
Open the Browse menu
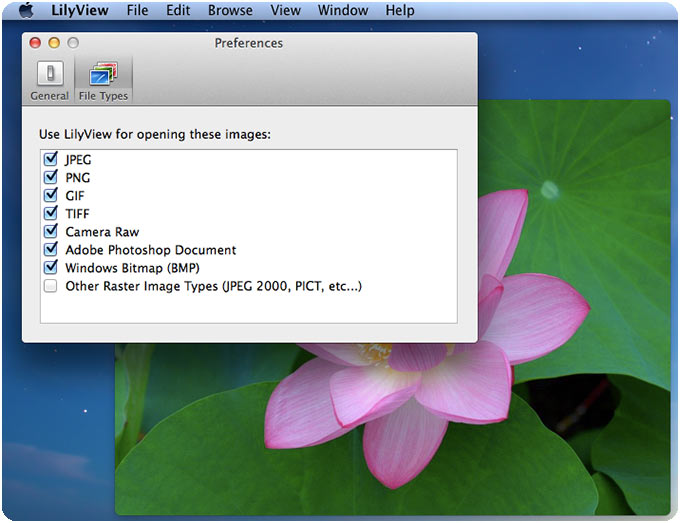230,10
